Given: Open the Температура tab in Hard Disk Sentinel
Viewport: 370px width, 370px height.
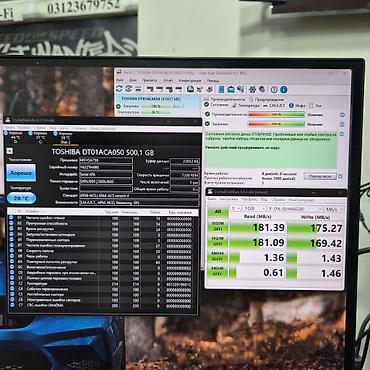Looking at the screenshot, I should click(246, 105).
